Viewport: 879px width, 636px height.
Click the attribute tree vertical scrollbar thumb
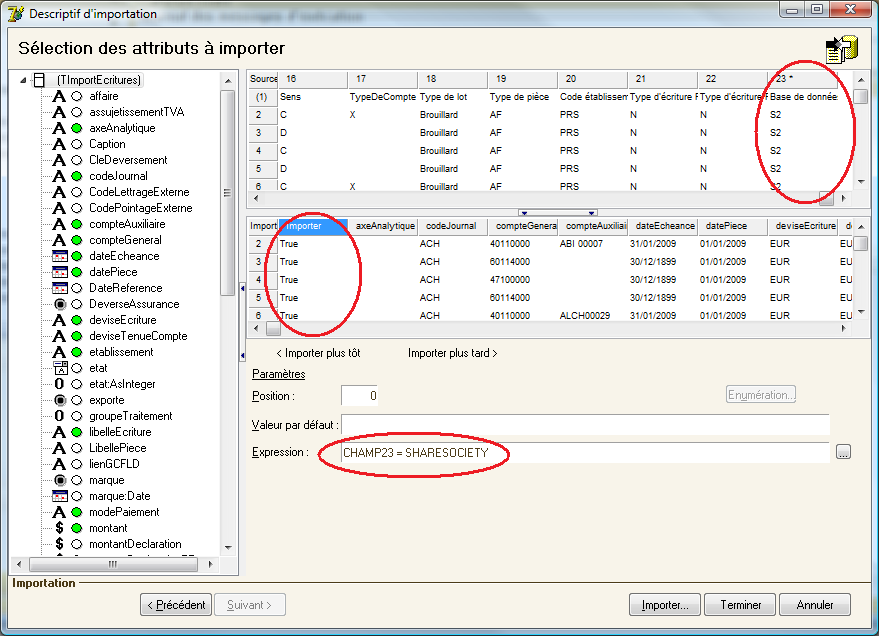click(228, 192)
